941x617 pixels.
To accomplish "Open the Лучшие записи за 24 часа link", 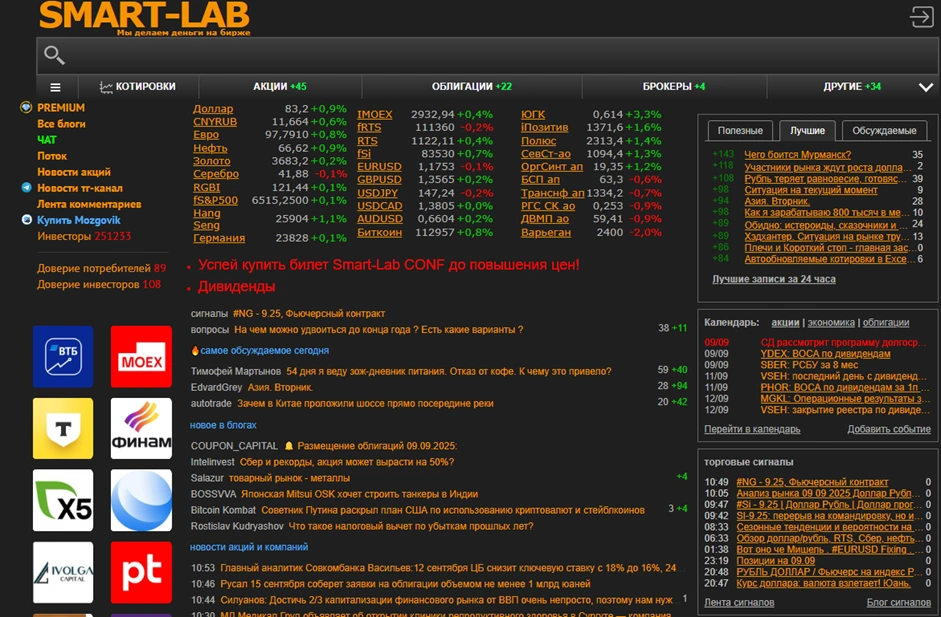I will [x=773, y=279].
